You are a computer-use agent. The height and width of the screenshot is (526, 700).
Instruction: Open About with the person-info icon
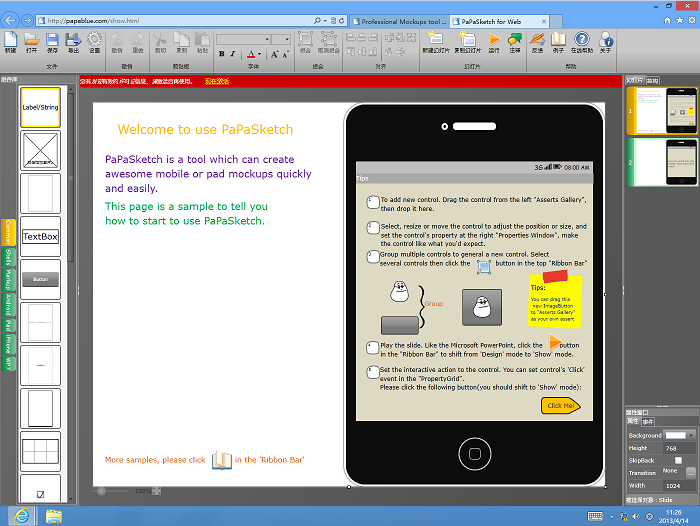605,42
